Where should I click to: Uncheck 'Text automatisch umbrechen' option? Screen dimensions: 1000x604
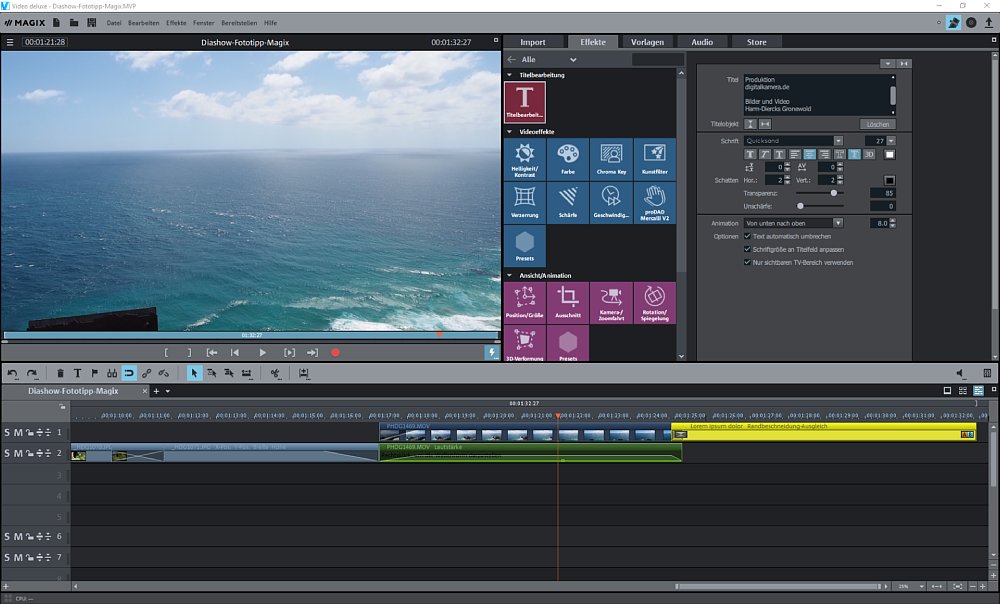point(747,236)
